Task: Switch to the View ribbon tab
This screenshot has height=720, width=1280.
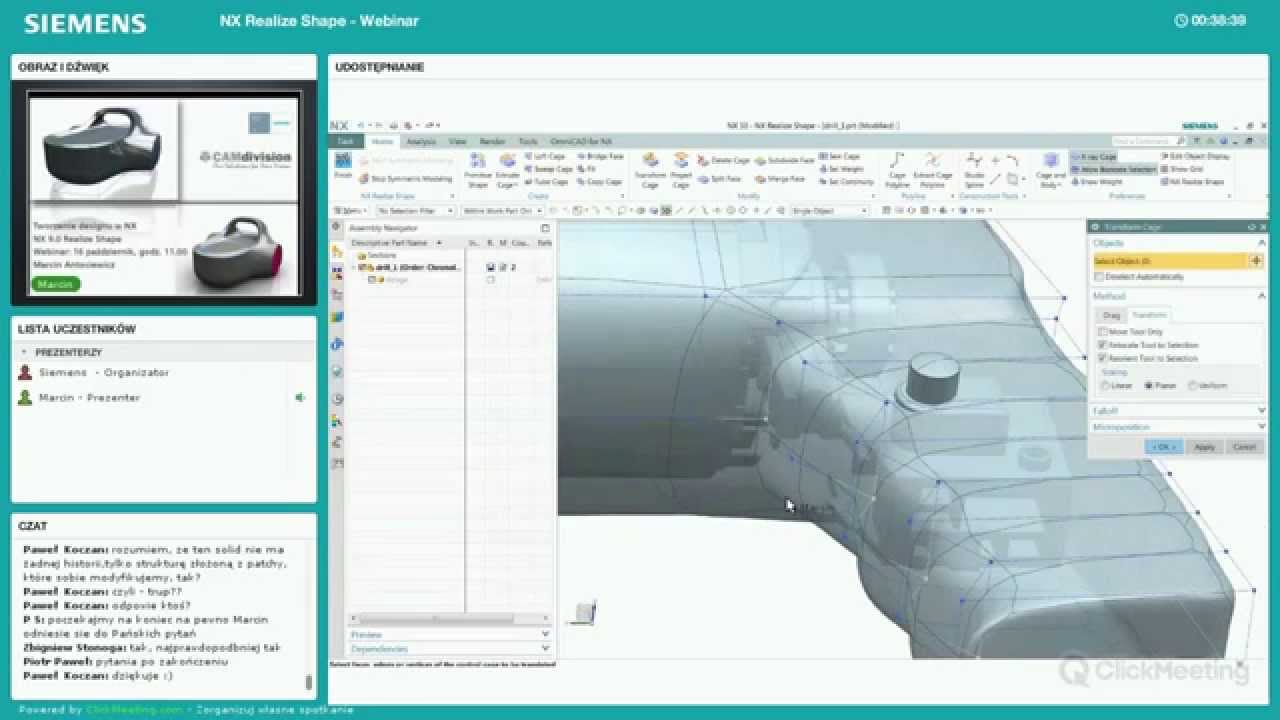Action: click(458, 142)
